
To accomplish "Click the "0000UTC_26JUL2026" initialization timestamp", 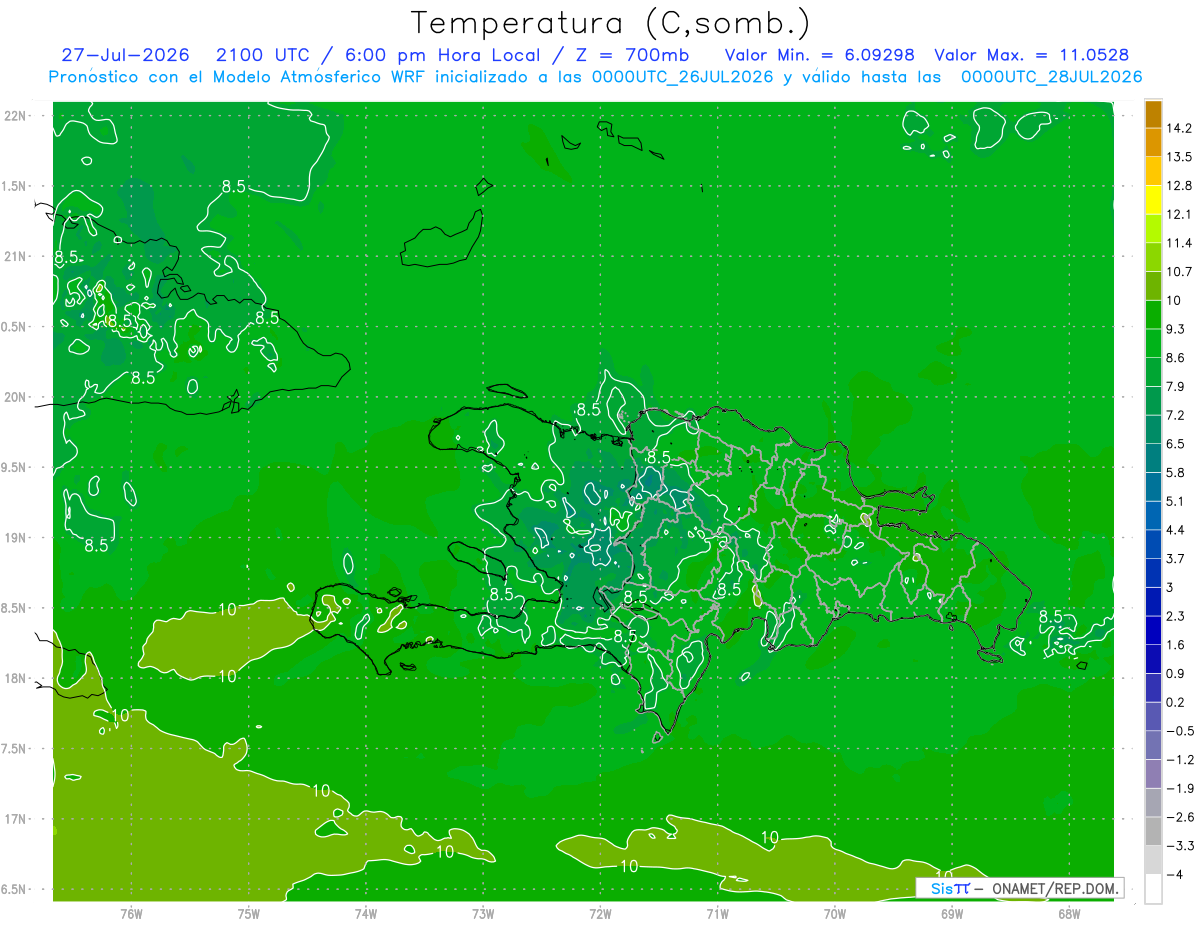I will pos(683,77).
